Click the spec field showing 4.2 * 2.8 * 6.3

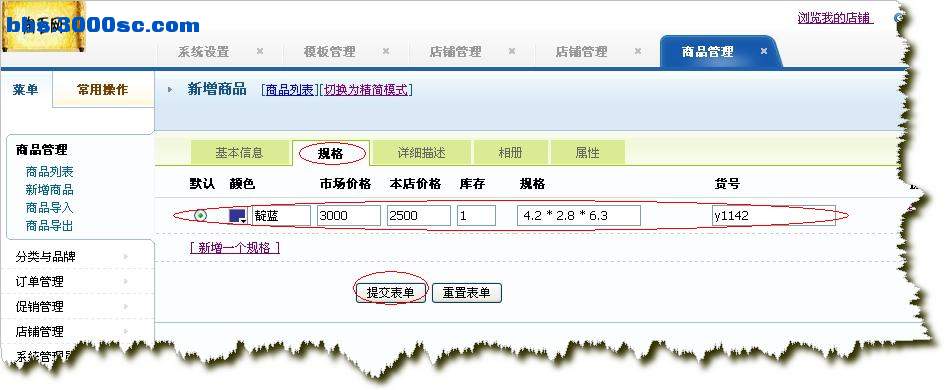click(579, 216)
